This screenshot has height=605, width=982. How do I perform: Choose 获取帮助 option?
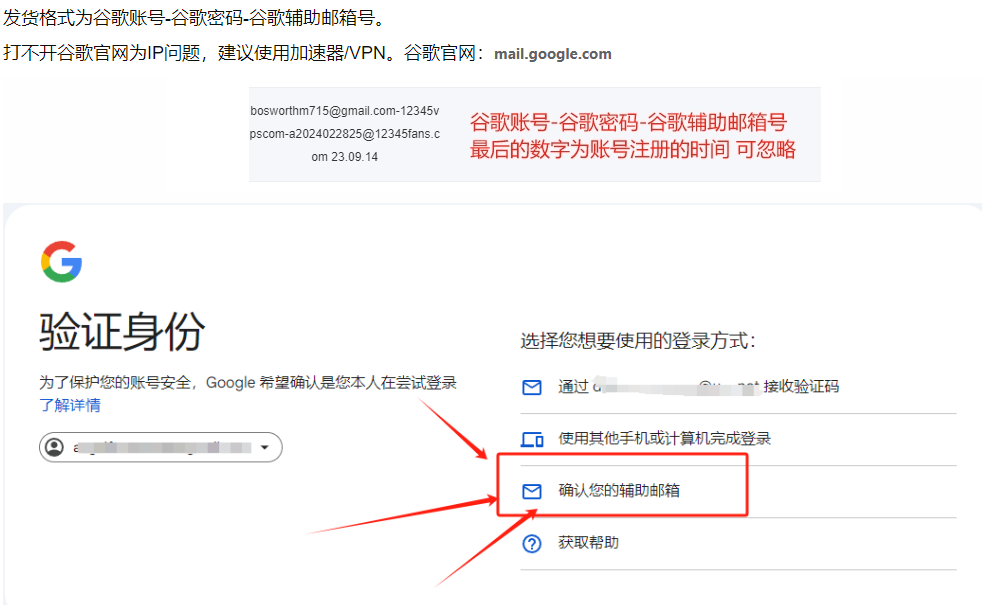[738, 544]
